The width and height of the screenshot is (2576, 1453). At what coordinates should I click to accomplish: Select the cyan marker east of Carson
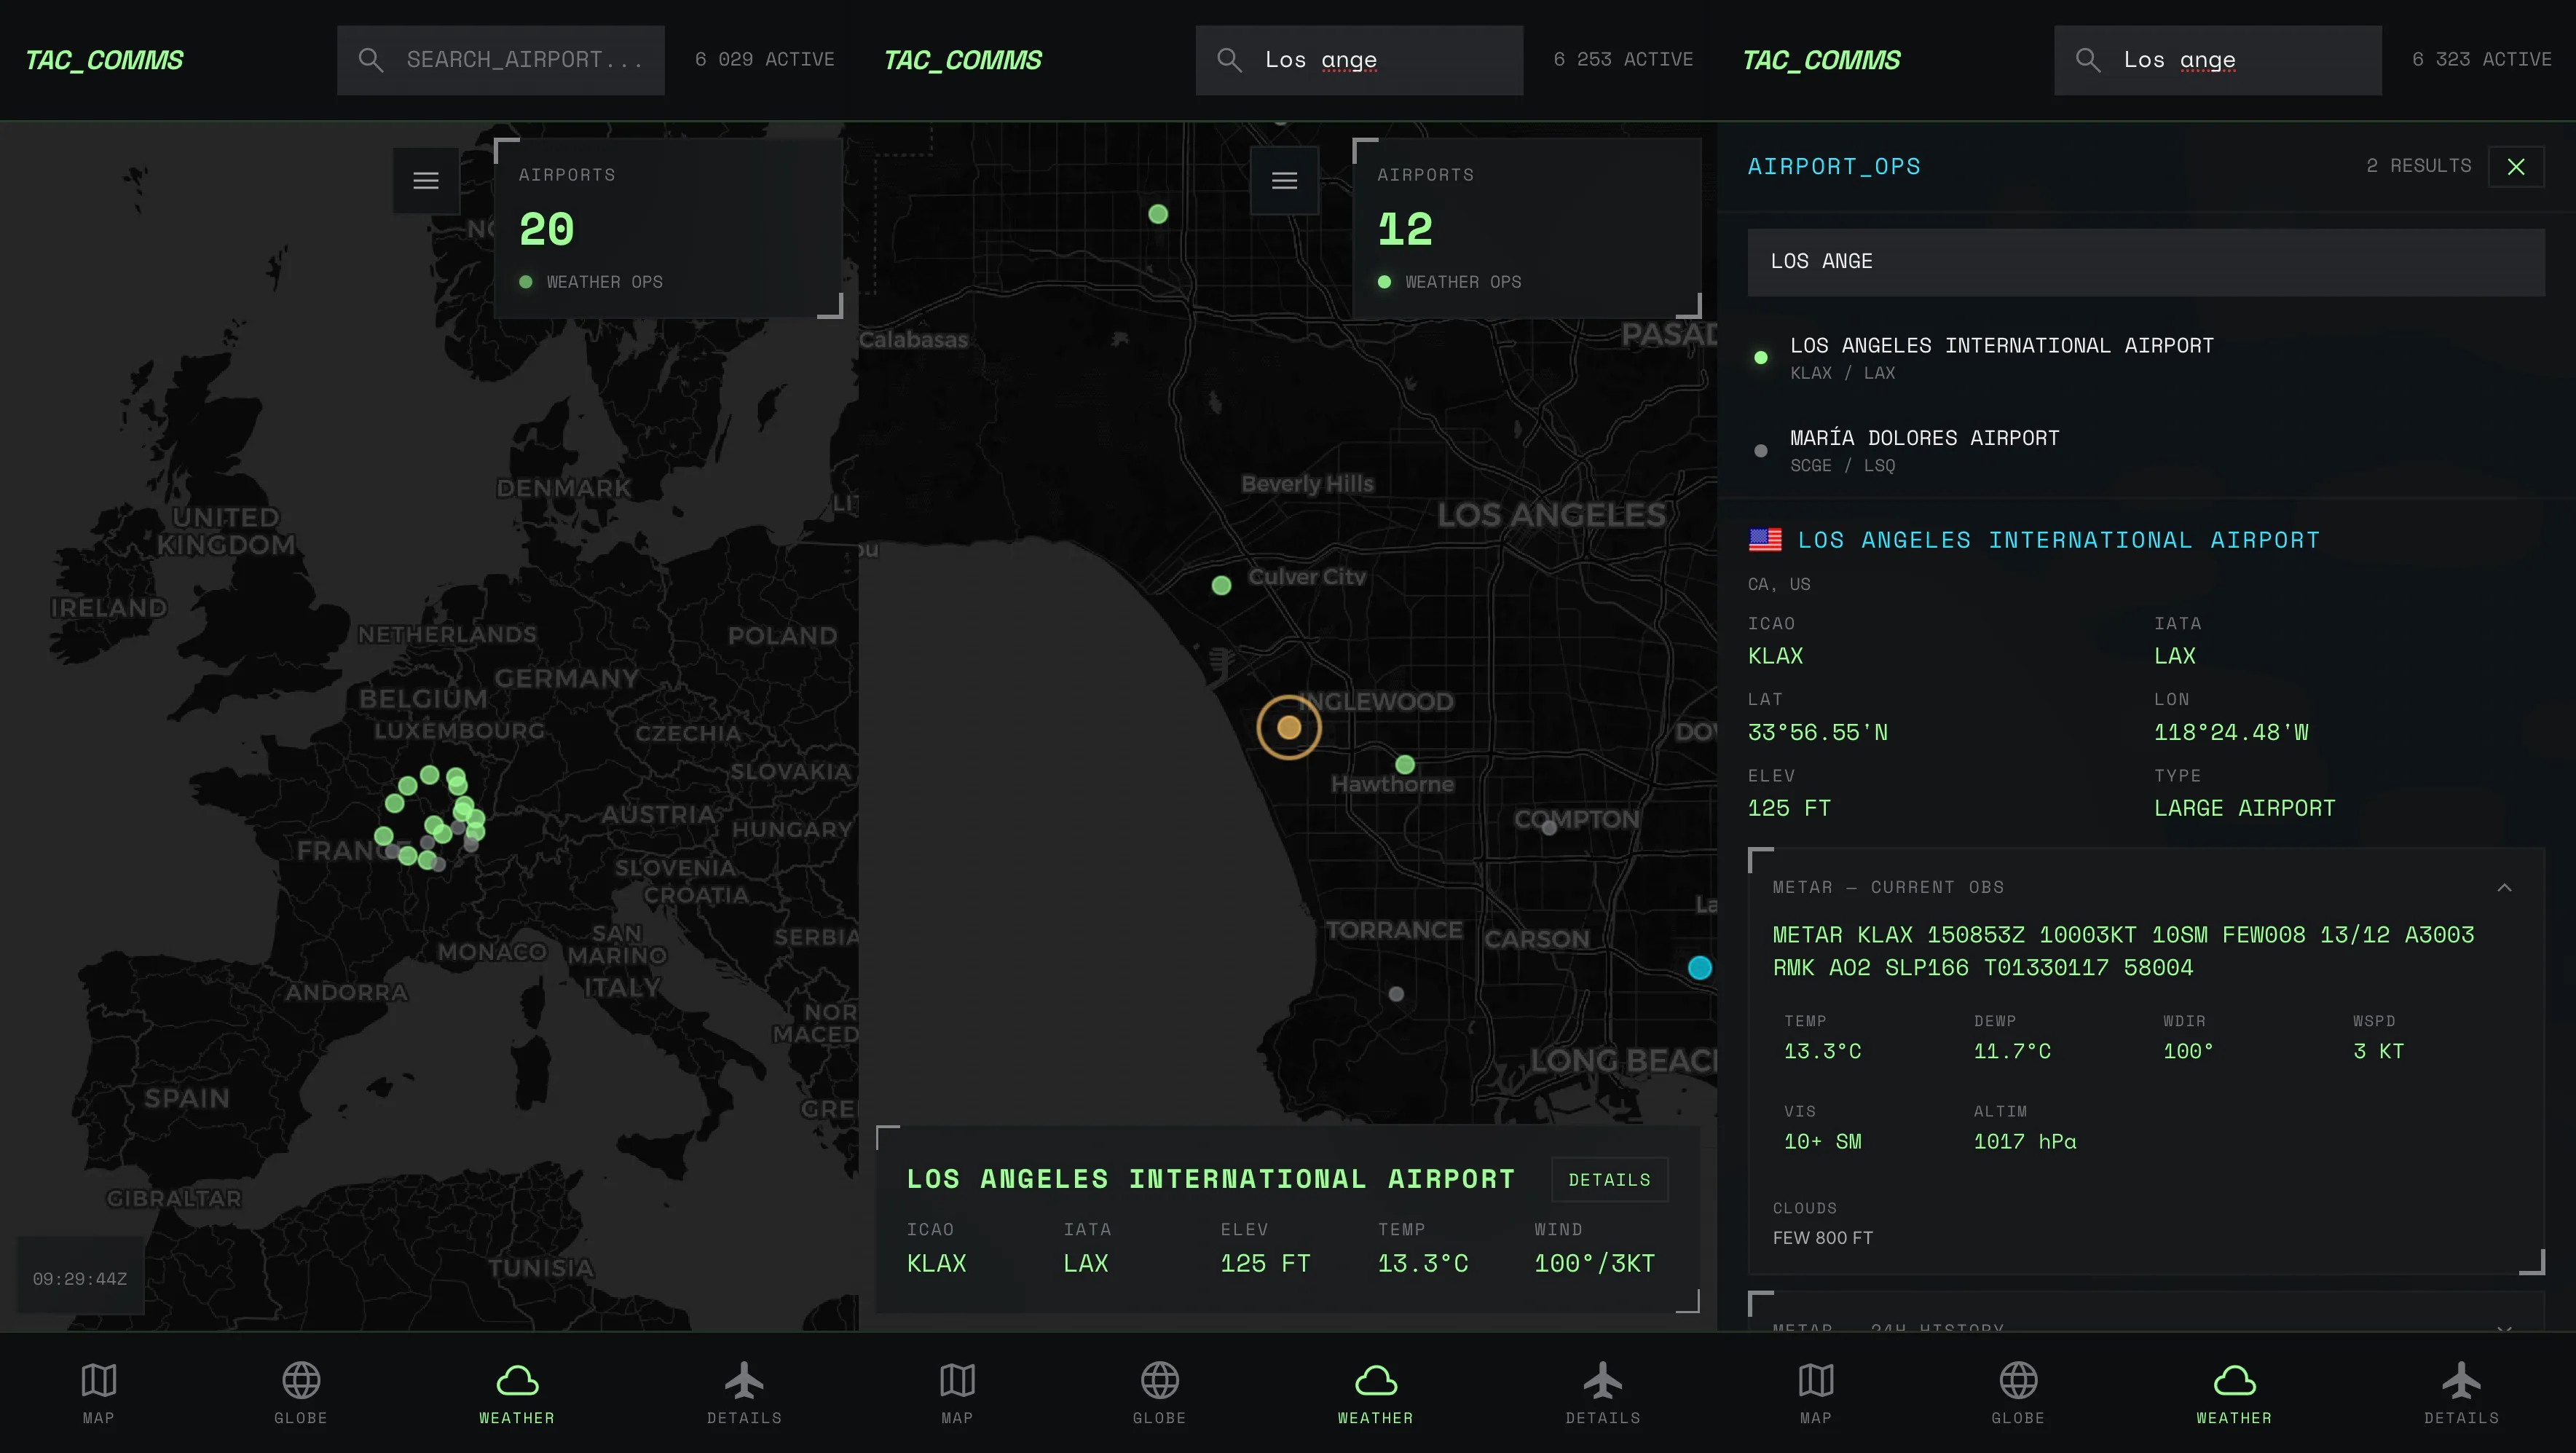(x=1700, y=967)
